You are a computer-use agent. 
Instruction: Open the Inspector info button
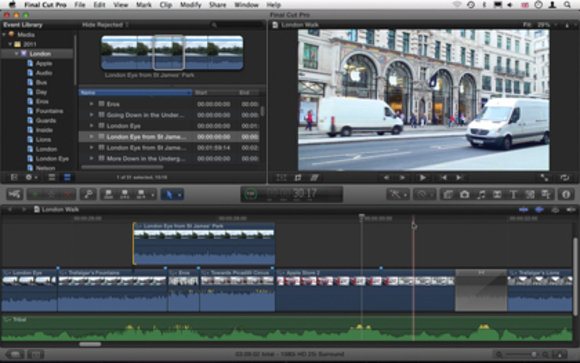tap(566, 194)
